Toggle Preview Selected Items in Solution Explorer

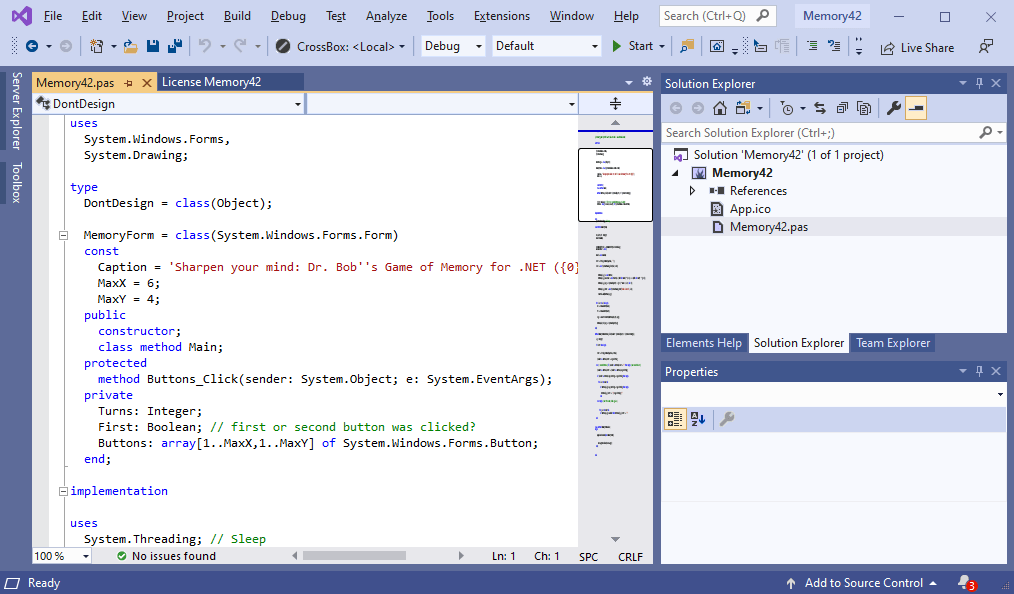[x=916, y=108]
